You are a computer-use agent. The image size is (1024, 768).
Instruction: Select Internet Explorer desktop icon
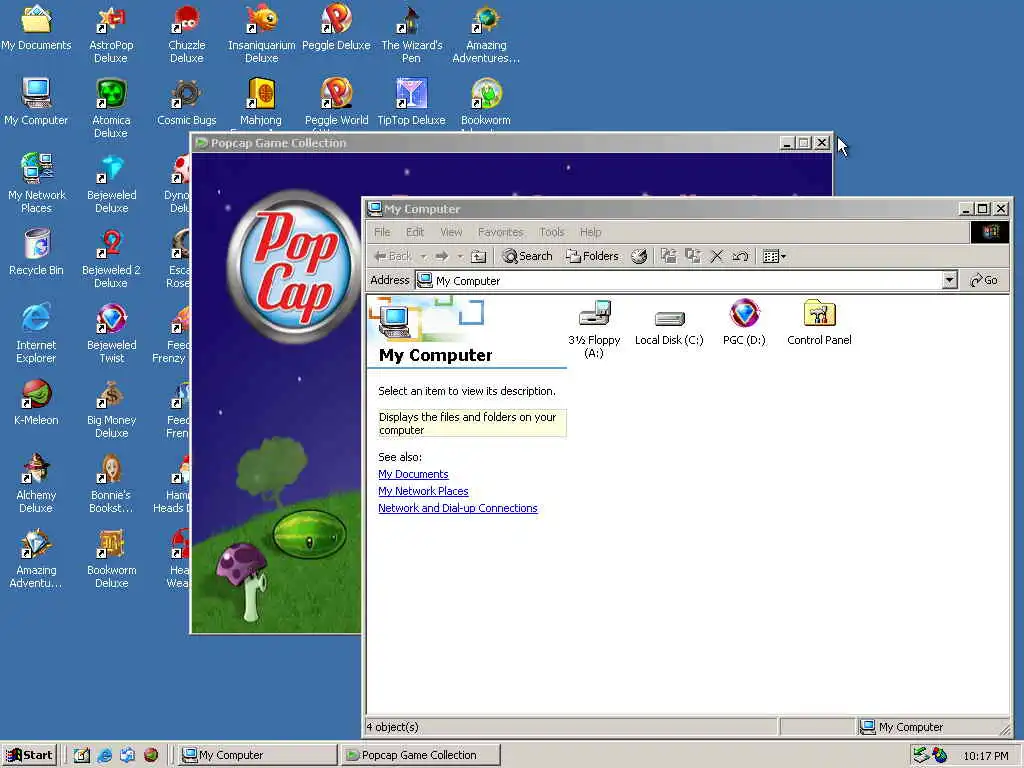(37, 334)
